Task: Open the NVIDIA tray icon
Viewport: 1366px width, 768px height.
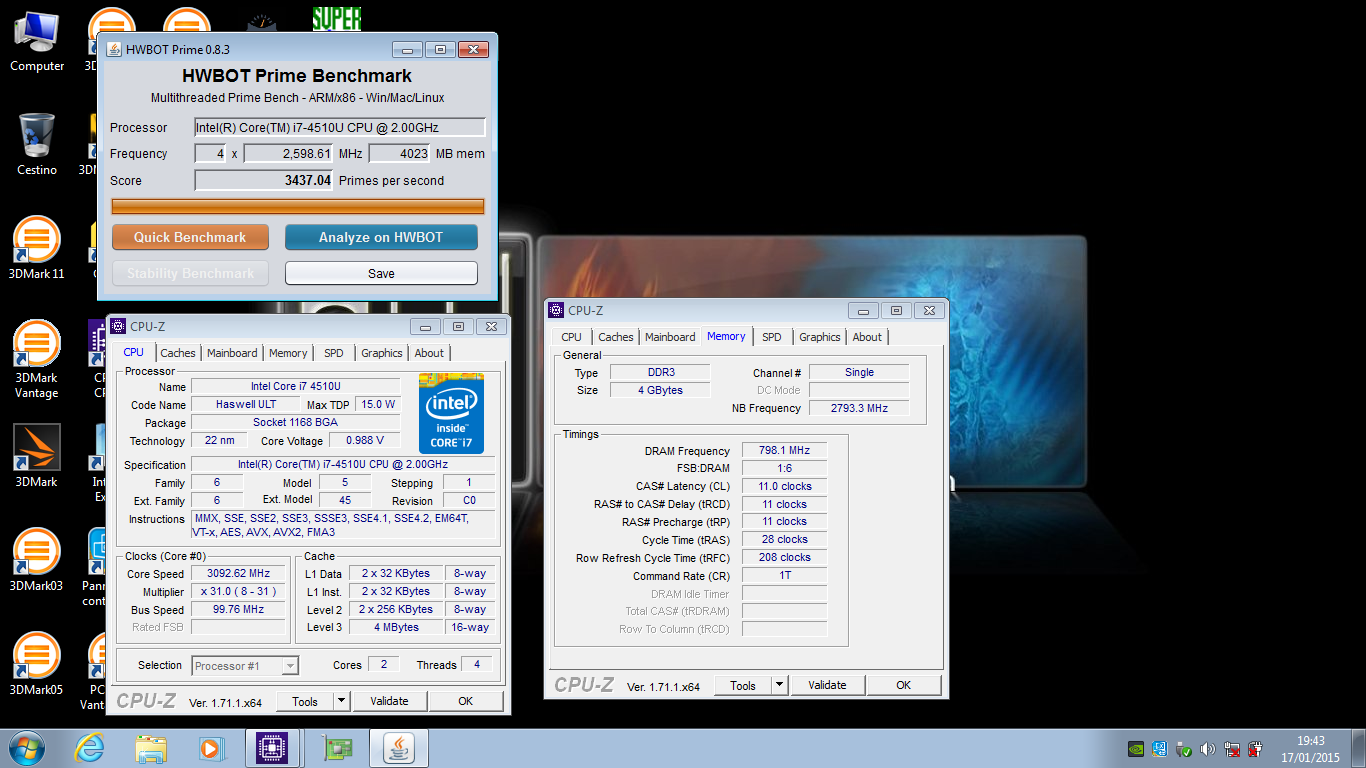Action: [x=1136, y=748]
